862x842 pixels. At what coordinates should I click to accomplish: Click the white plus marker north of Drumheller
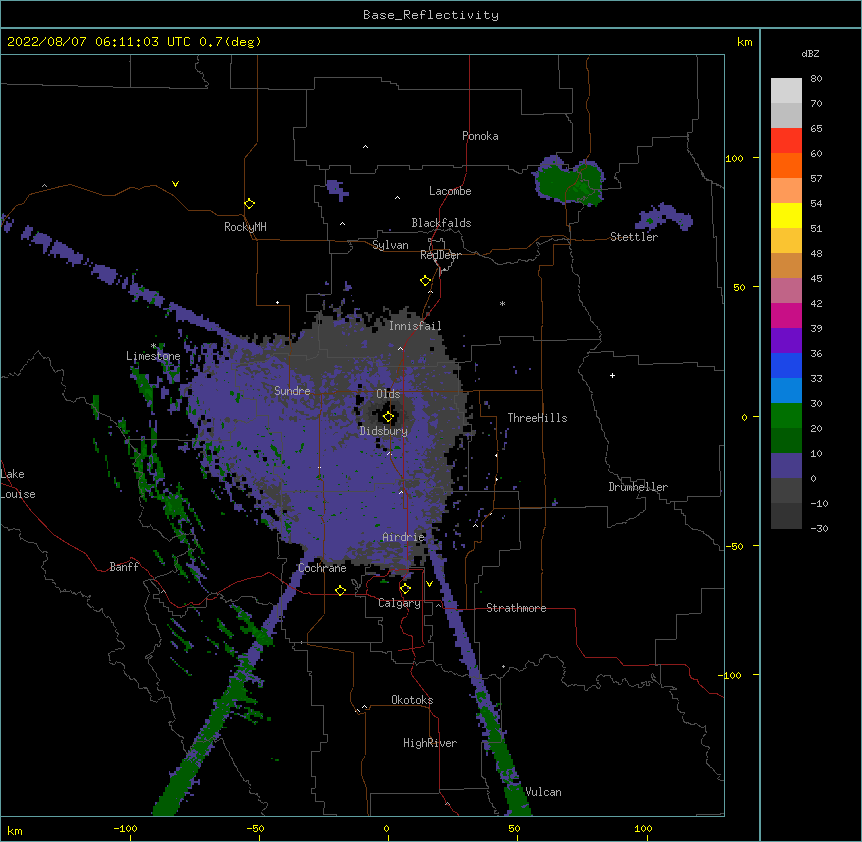pos(612,375)
